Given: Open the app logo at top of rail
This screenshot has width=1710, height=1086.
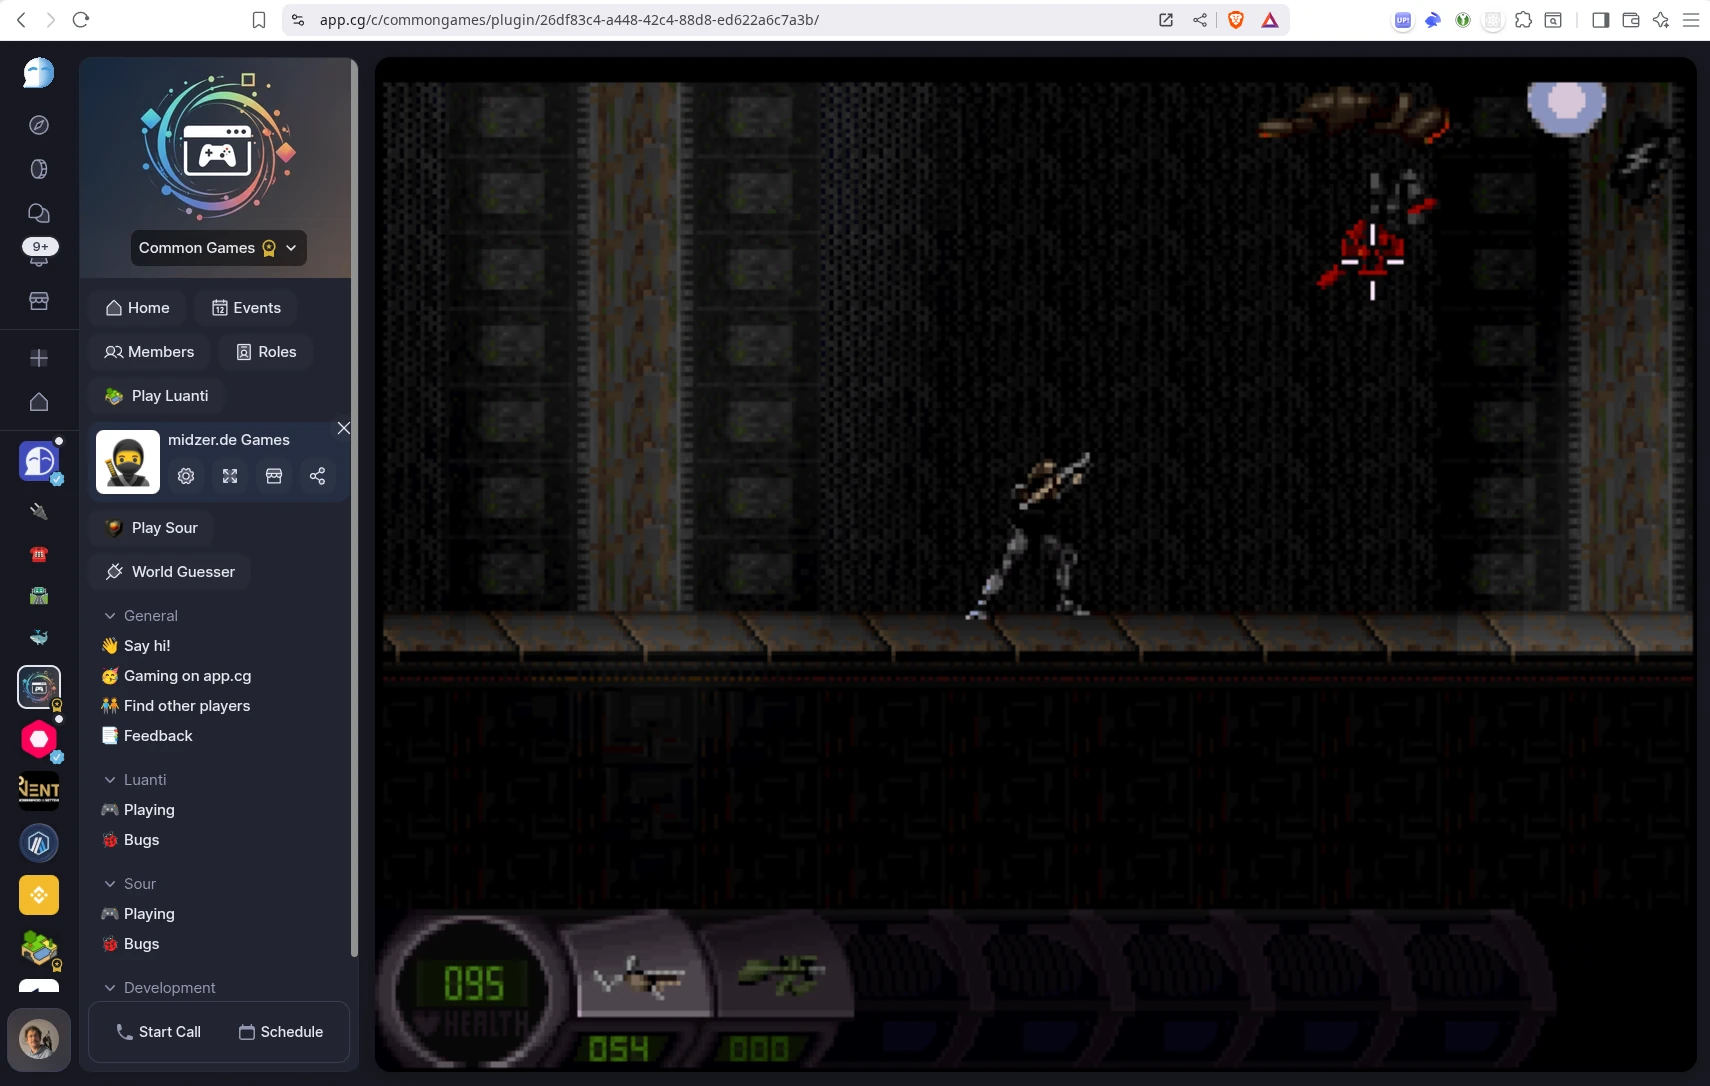Looking at the screenshot, I should point(39,73).
